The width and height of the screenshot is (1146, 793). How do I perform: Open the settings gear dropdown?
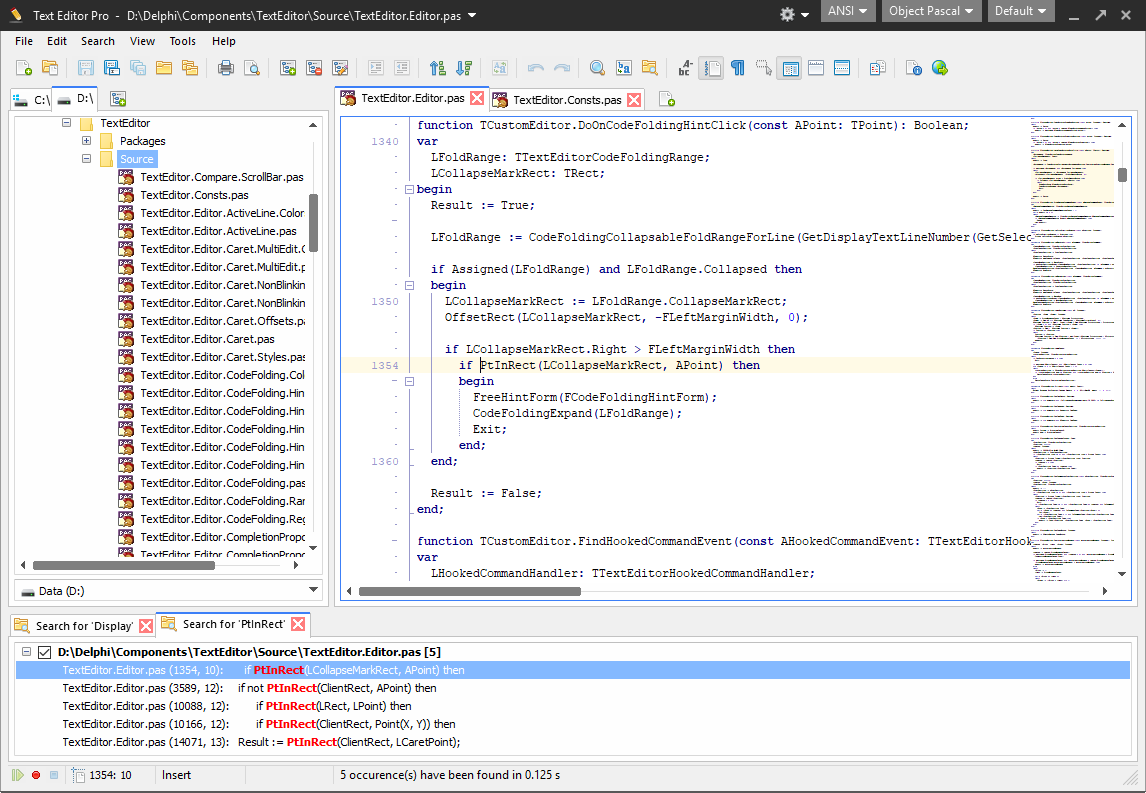(794, 15)
